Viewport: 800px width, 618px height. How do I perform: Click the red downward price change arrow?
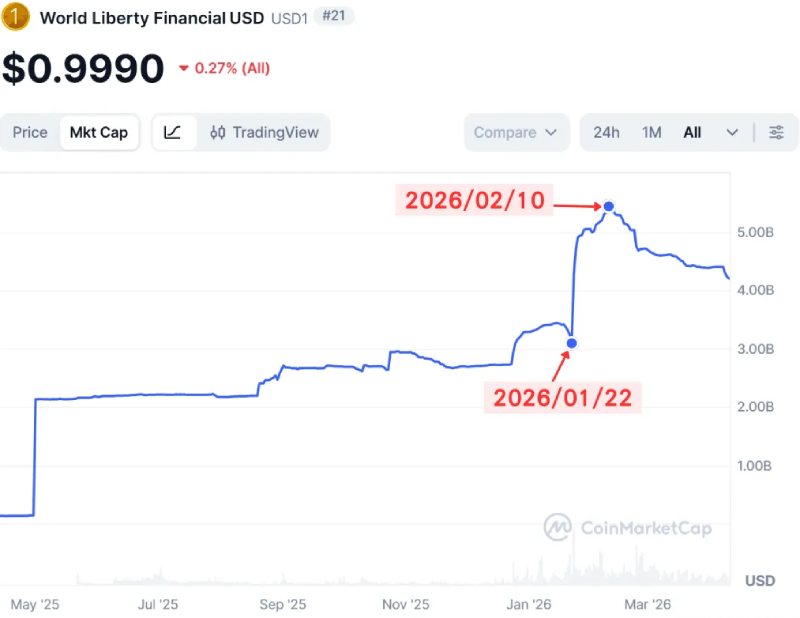coord(183,71)
